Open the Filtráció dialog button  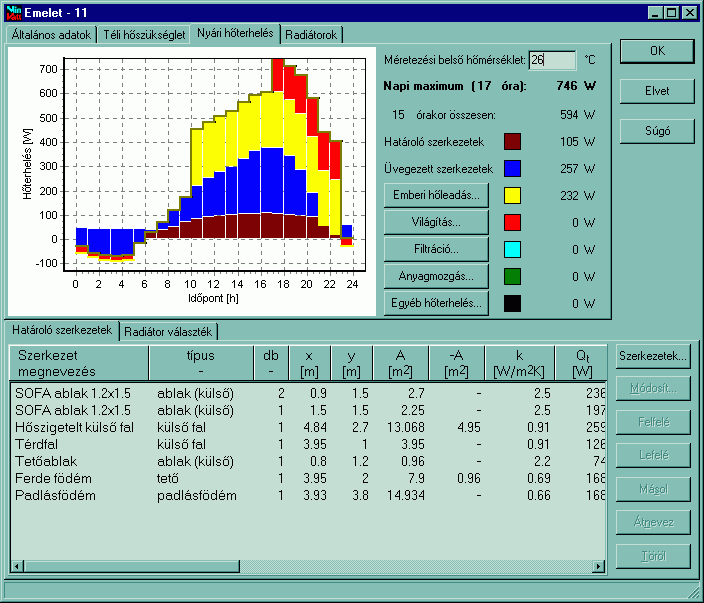click(436, 249)
